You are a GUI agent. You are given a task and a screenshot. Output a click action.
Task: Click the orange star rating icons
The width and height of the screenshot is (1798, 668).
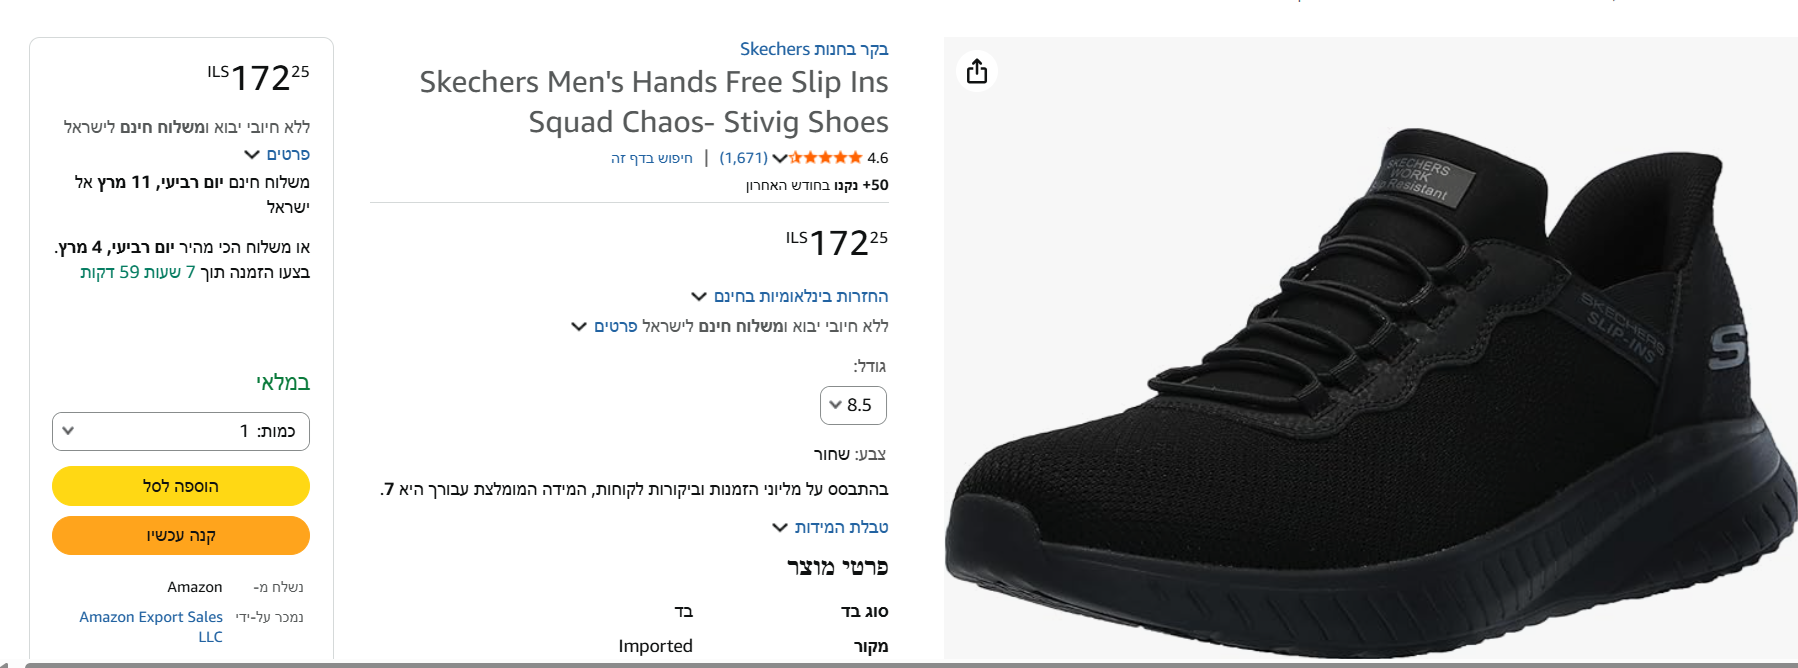826,158
